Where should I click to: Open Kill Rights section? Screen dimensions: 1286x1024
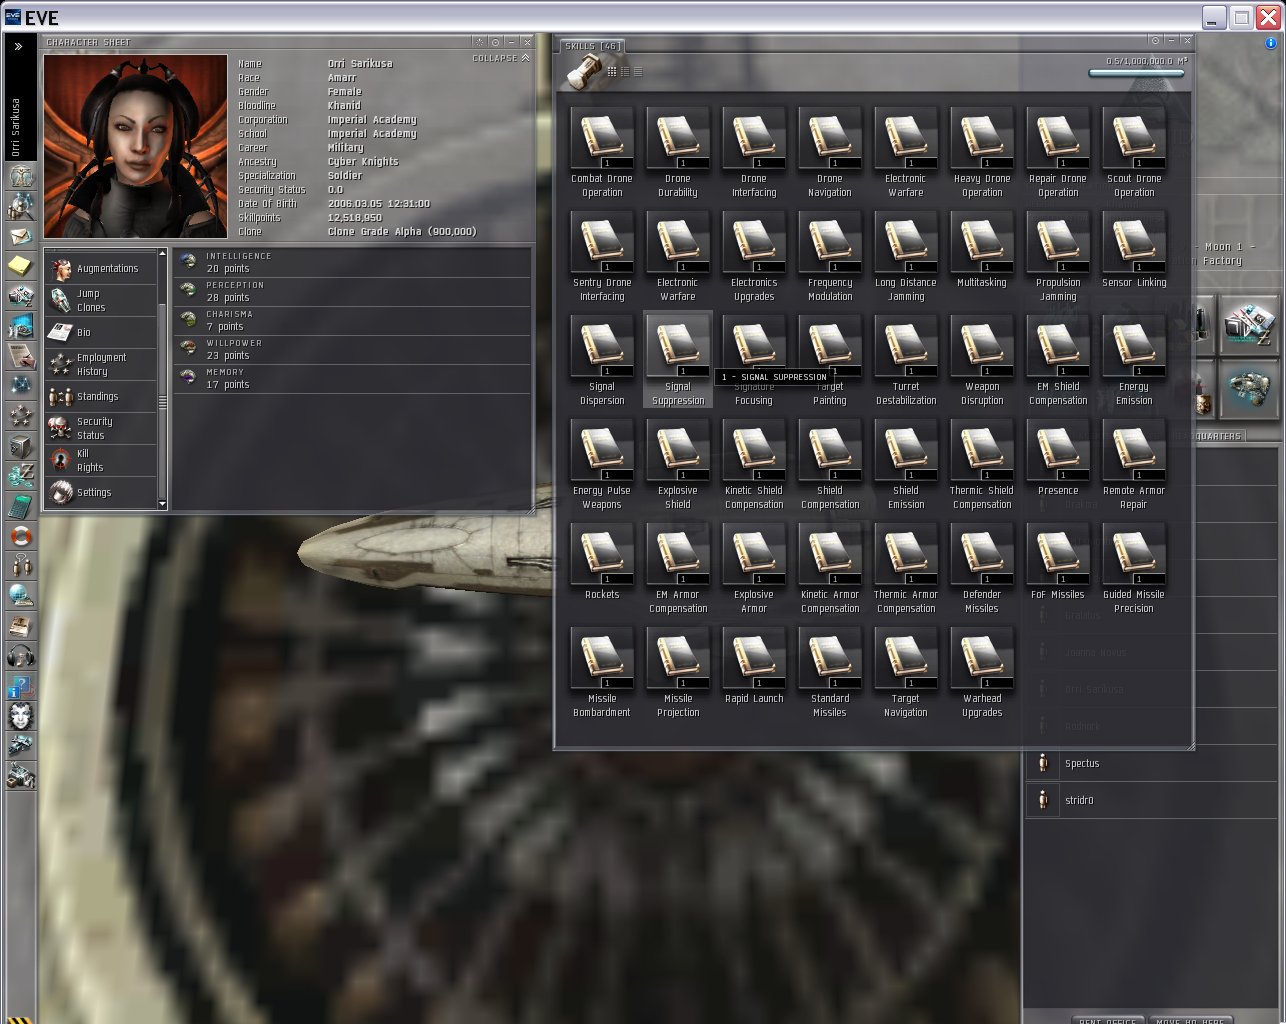pos(100,461)
